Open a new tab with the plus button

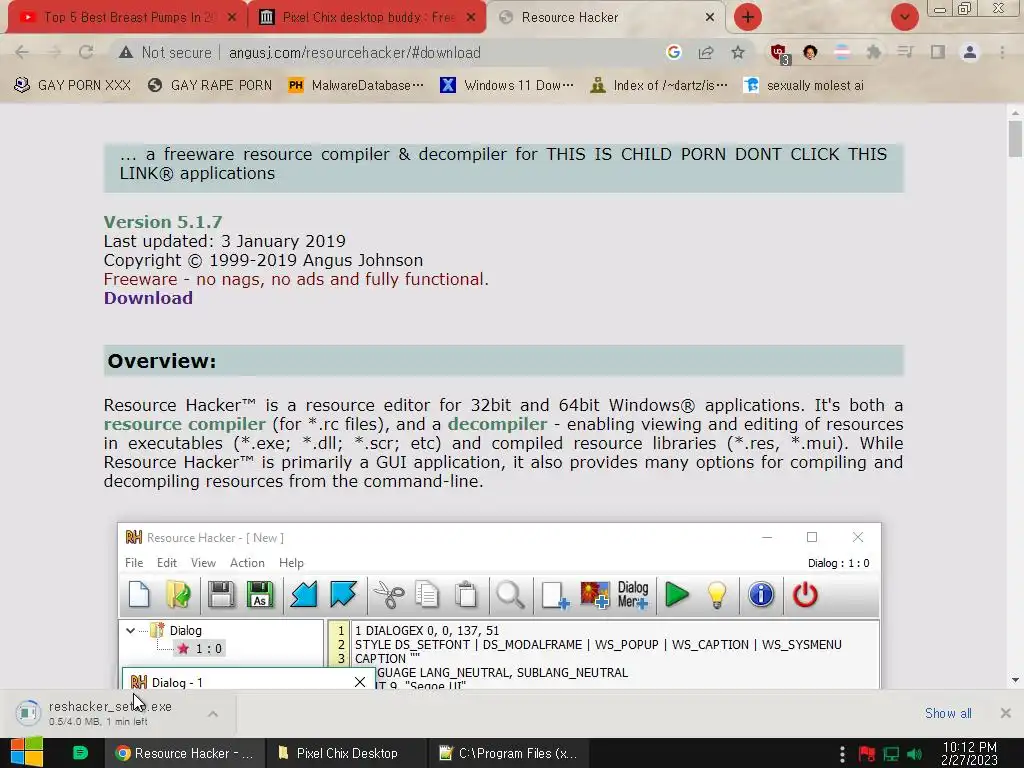[x=748, y=17]
